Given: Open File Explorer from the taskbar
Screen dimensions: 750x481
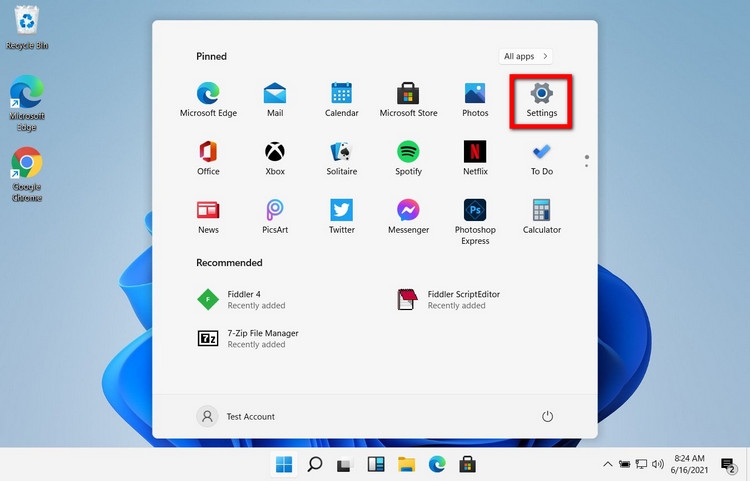Looking at the screenshot, I should [x=406, y=464].
